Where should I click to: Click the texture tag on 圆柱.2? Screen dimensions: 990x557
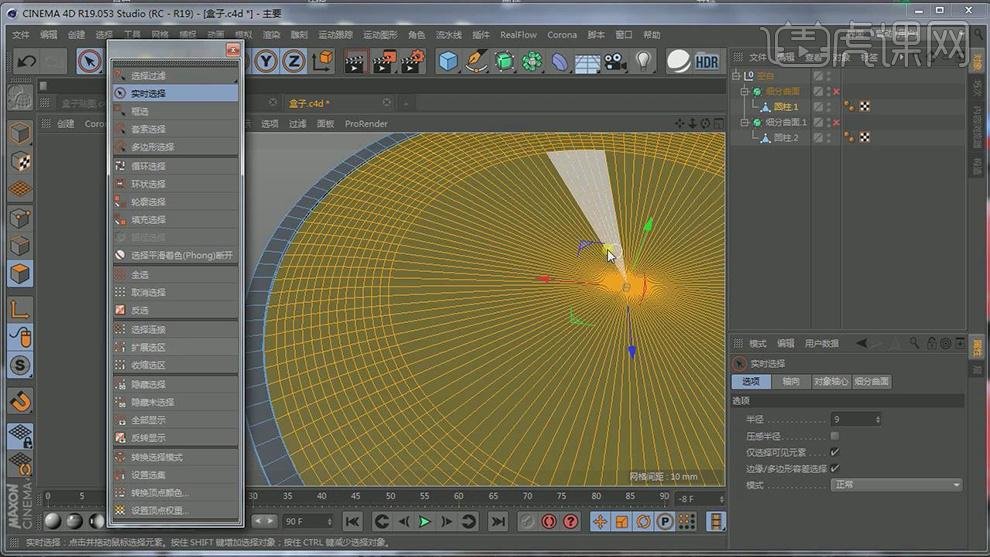[x=865, y=137]
